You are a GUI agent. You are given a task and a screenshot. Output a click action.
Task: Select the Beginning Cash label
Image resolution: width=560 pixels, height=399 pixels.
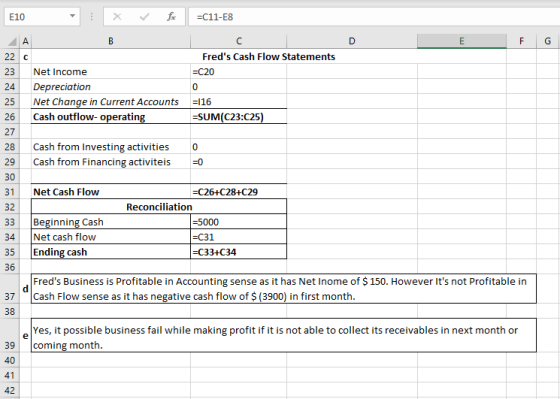coord(111,222)
